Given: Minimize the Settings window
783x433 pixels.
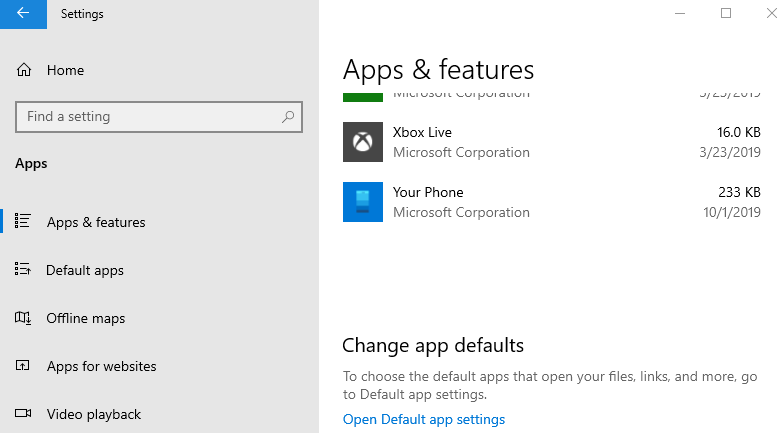Looking at the screenshot, I should pos(680,13).
